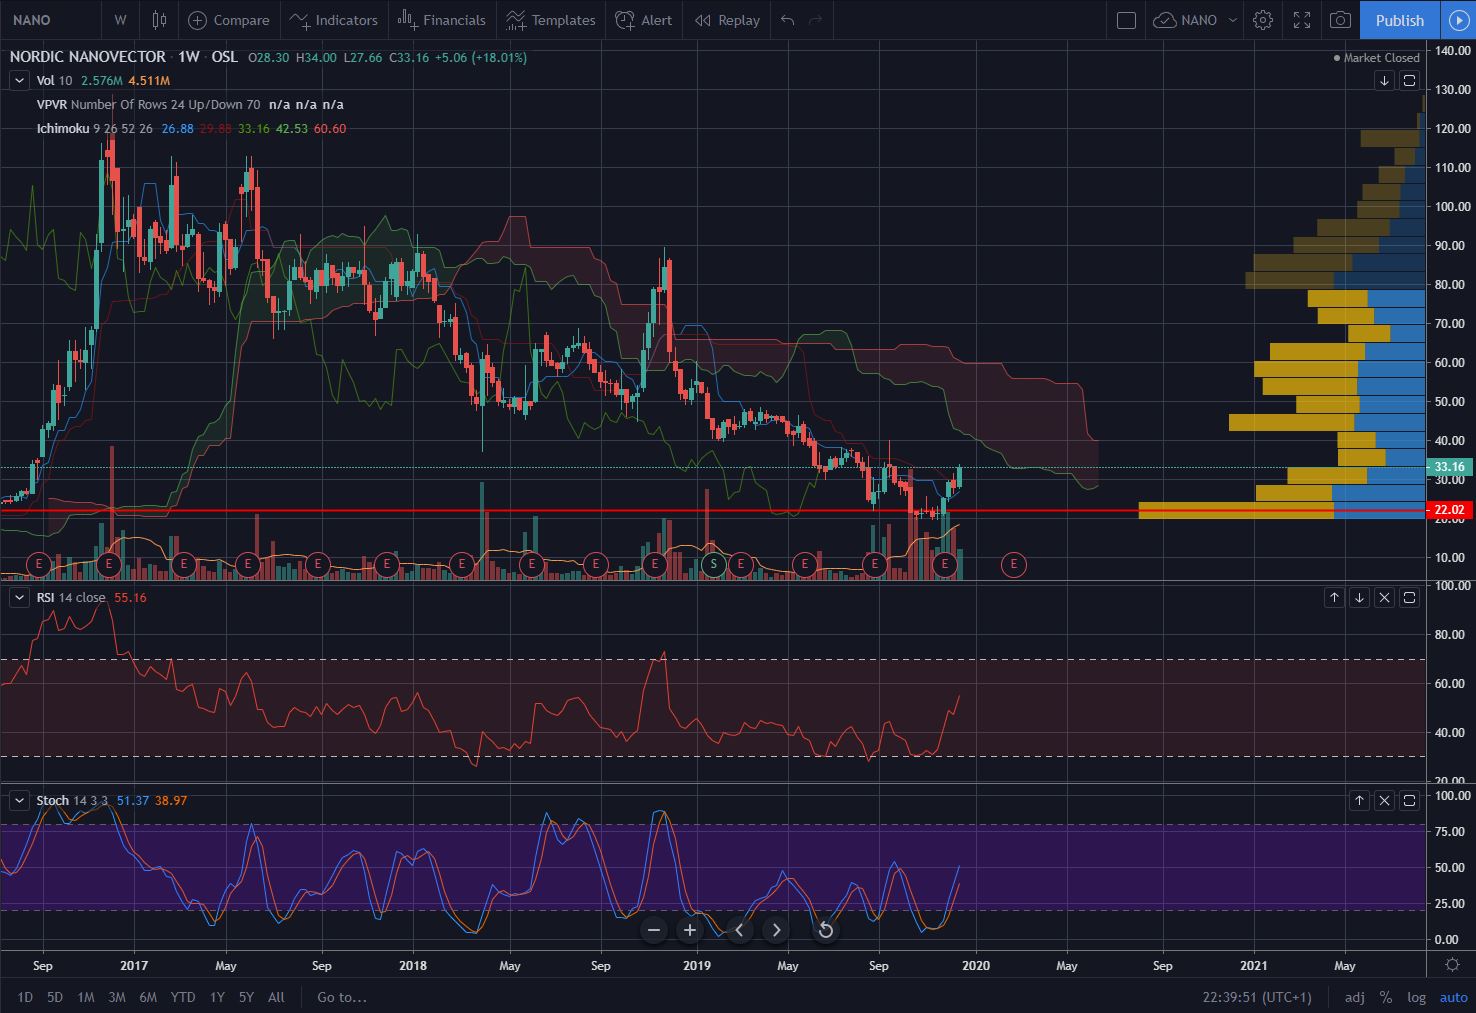
Task: Enter fullscreen mode
Action: (x=1302, y=20)
